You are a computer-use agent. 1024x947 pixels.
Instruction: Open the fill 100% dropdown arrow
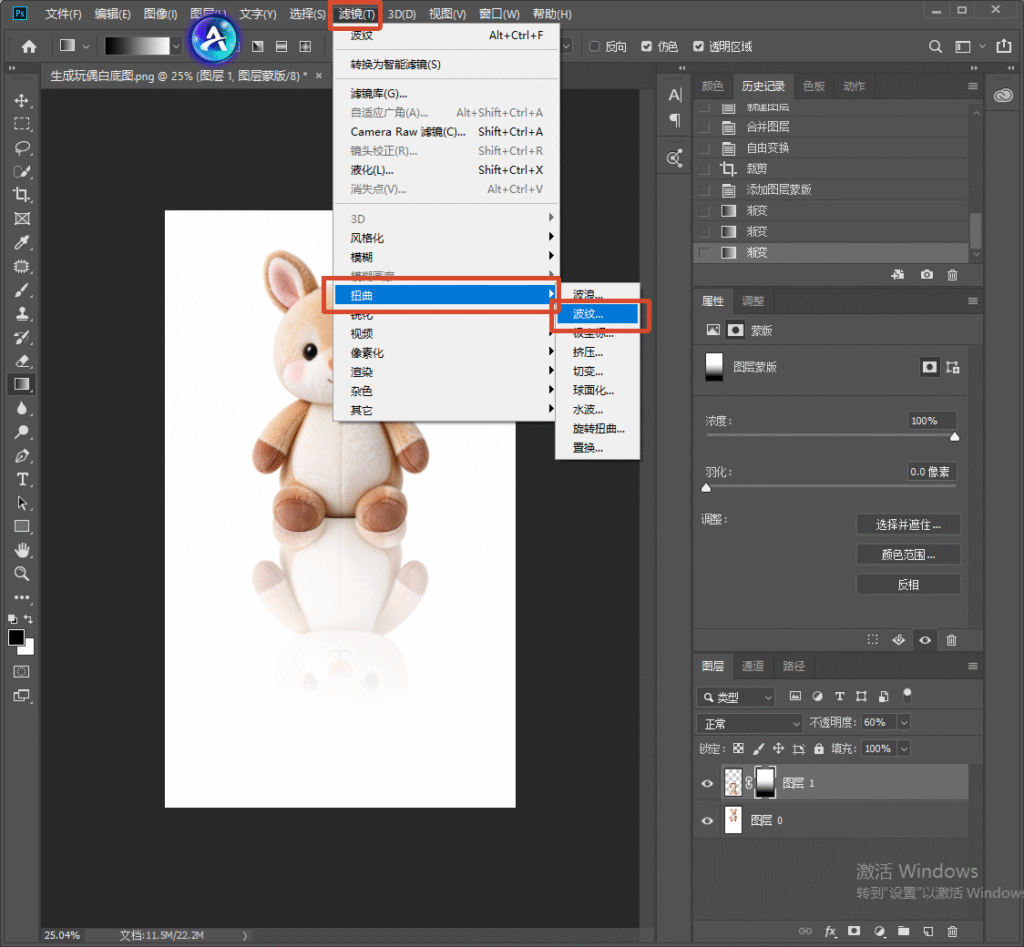point(904,748)
